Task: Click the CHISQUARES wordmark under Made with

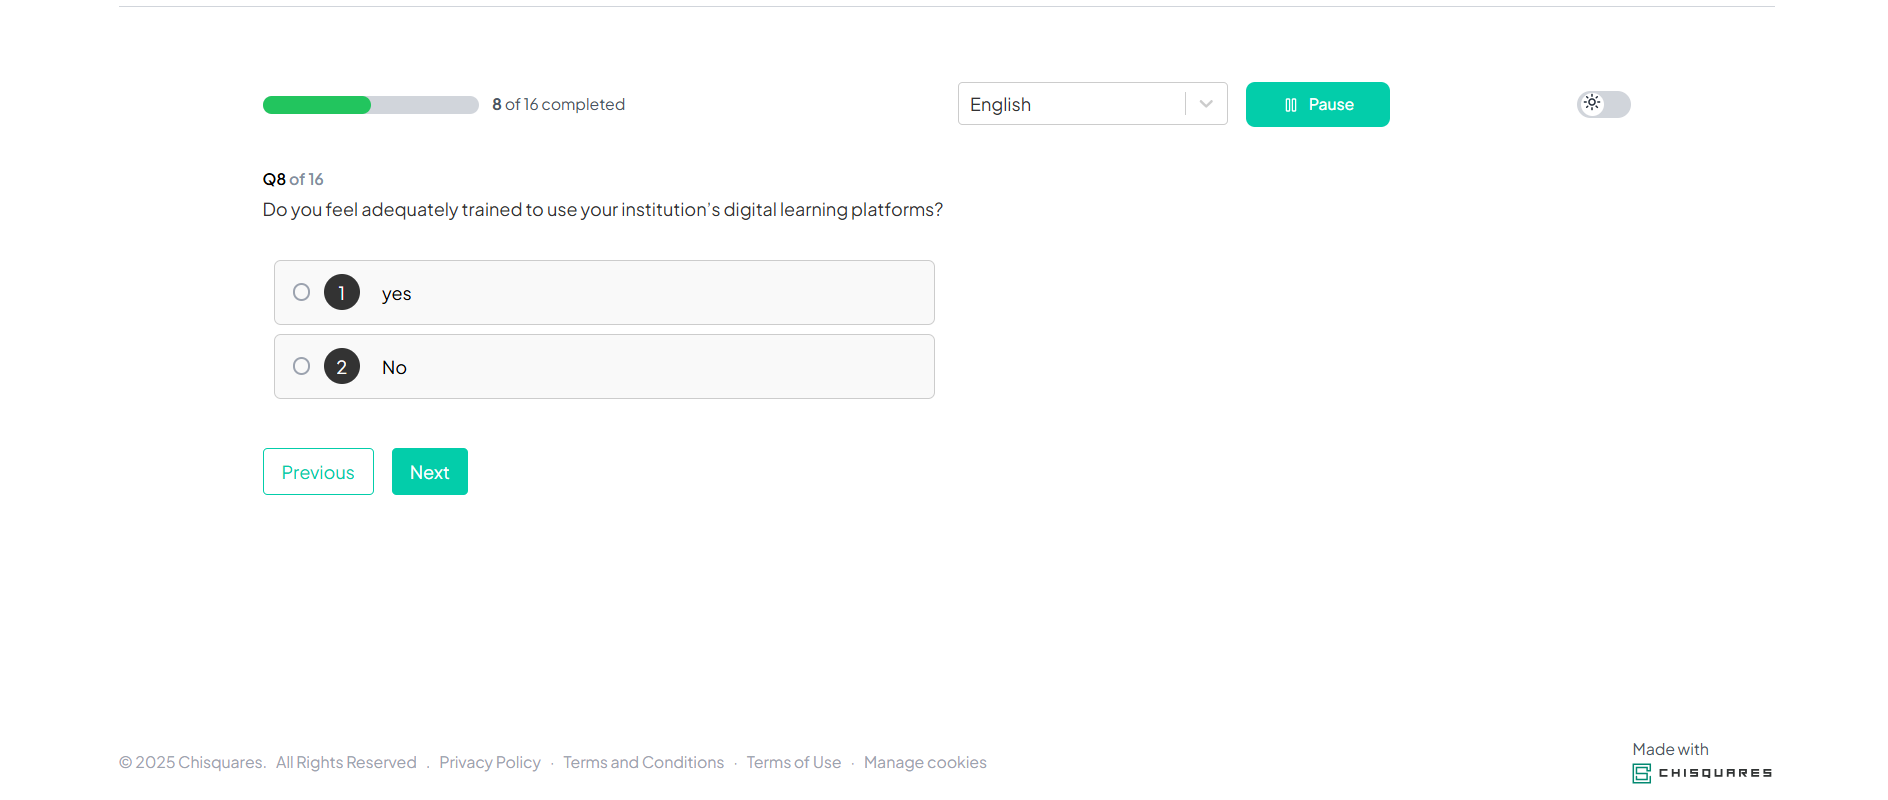Action: 1715,773
